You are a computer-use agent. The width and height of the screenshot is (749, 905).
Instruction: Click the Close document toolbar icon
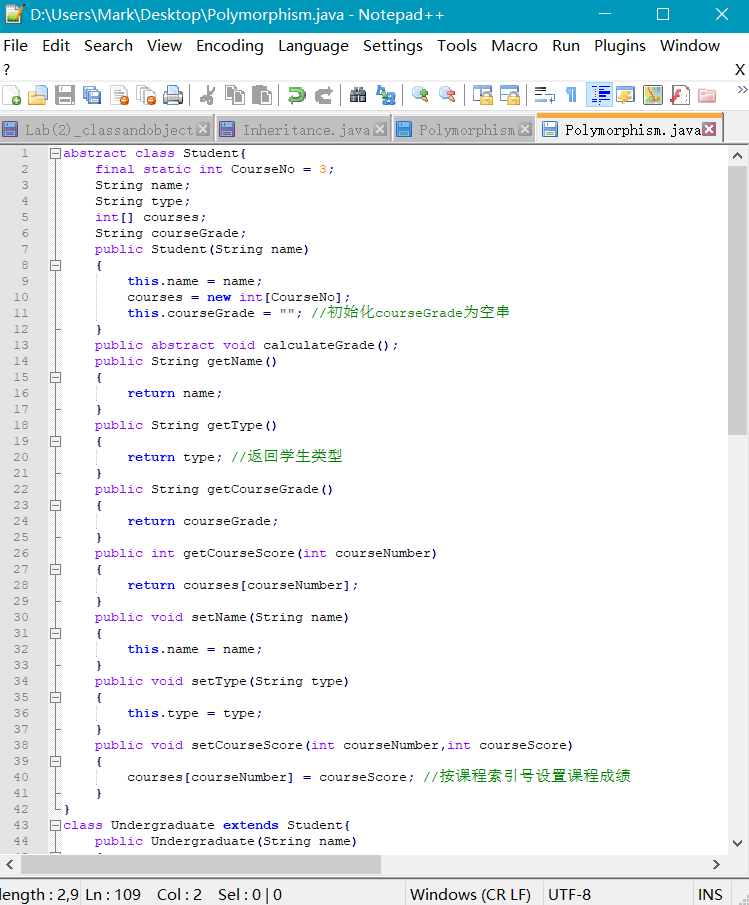(119, 95)
